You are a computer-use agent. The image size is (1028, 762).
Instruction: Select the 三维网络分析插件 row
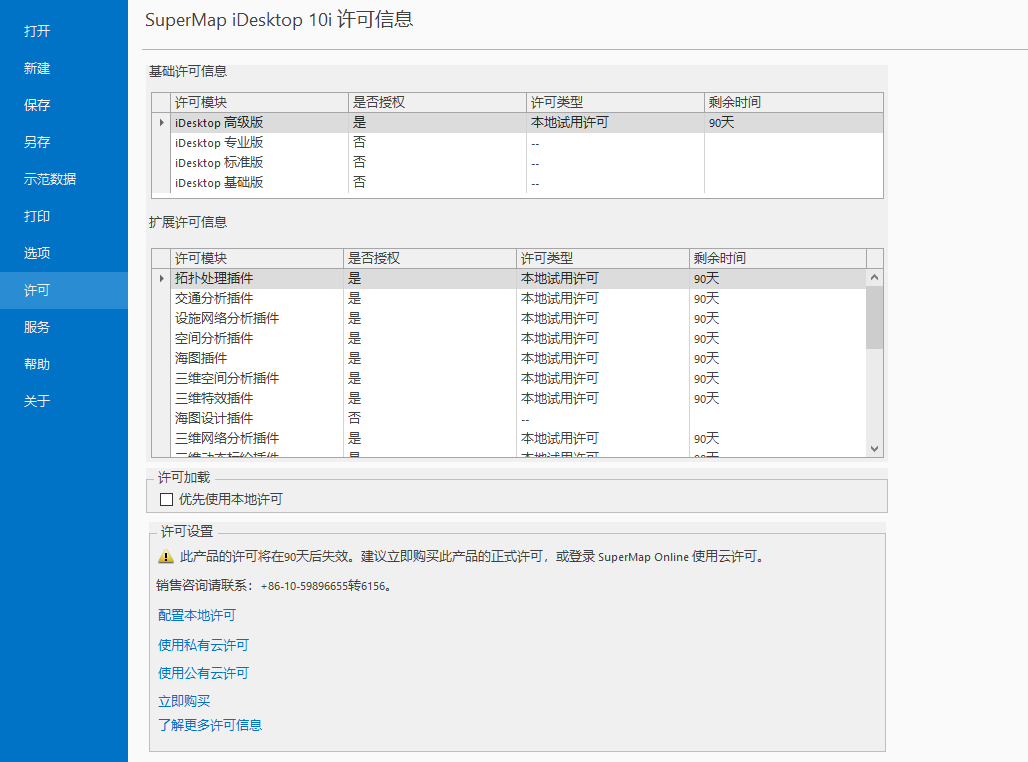(509, 439)
